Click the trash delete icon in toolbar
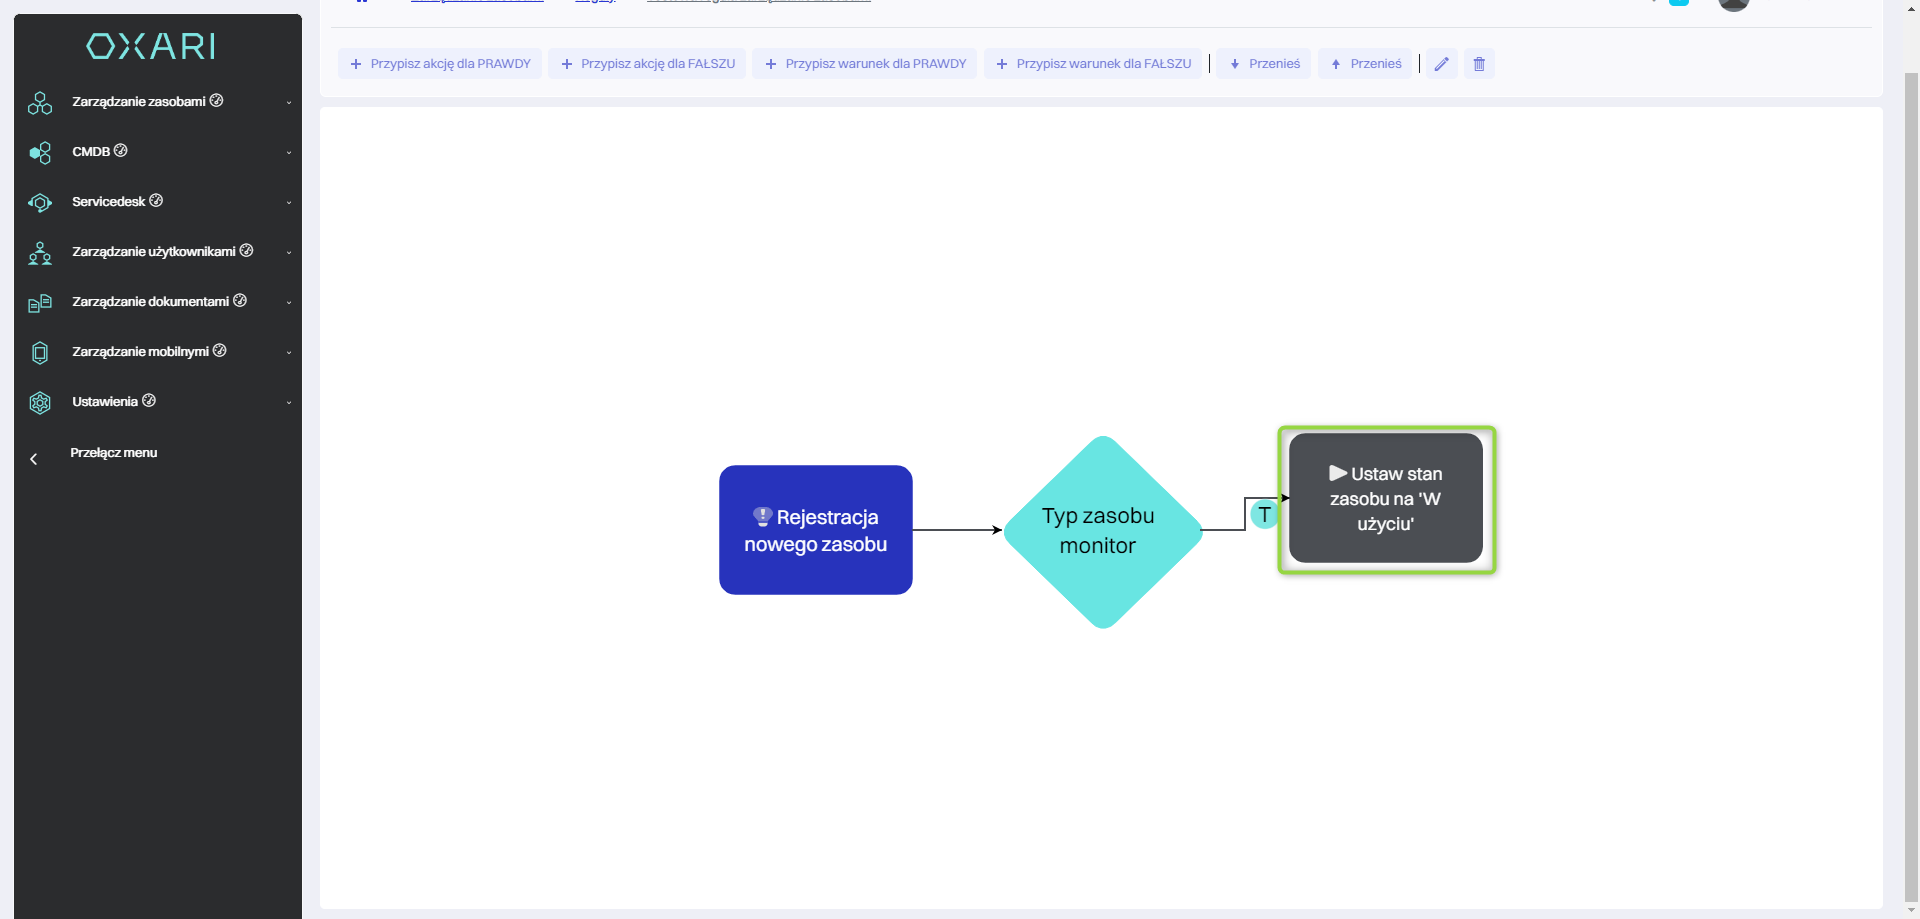Image resolution: width=1920 pixels, height=919 pixels. pyautogui.click(x=1479, y=64)
